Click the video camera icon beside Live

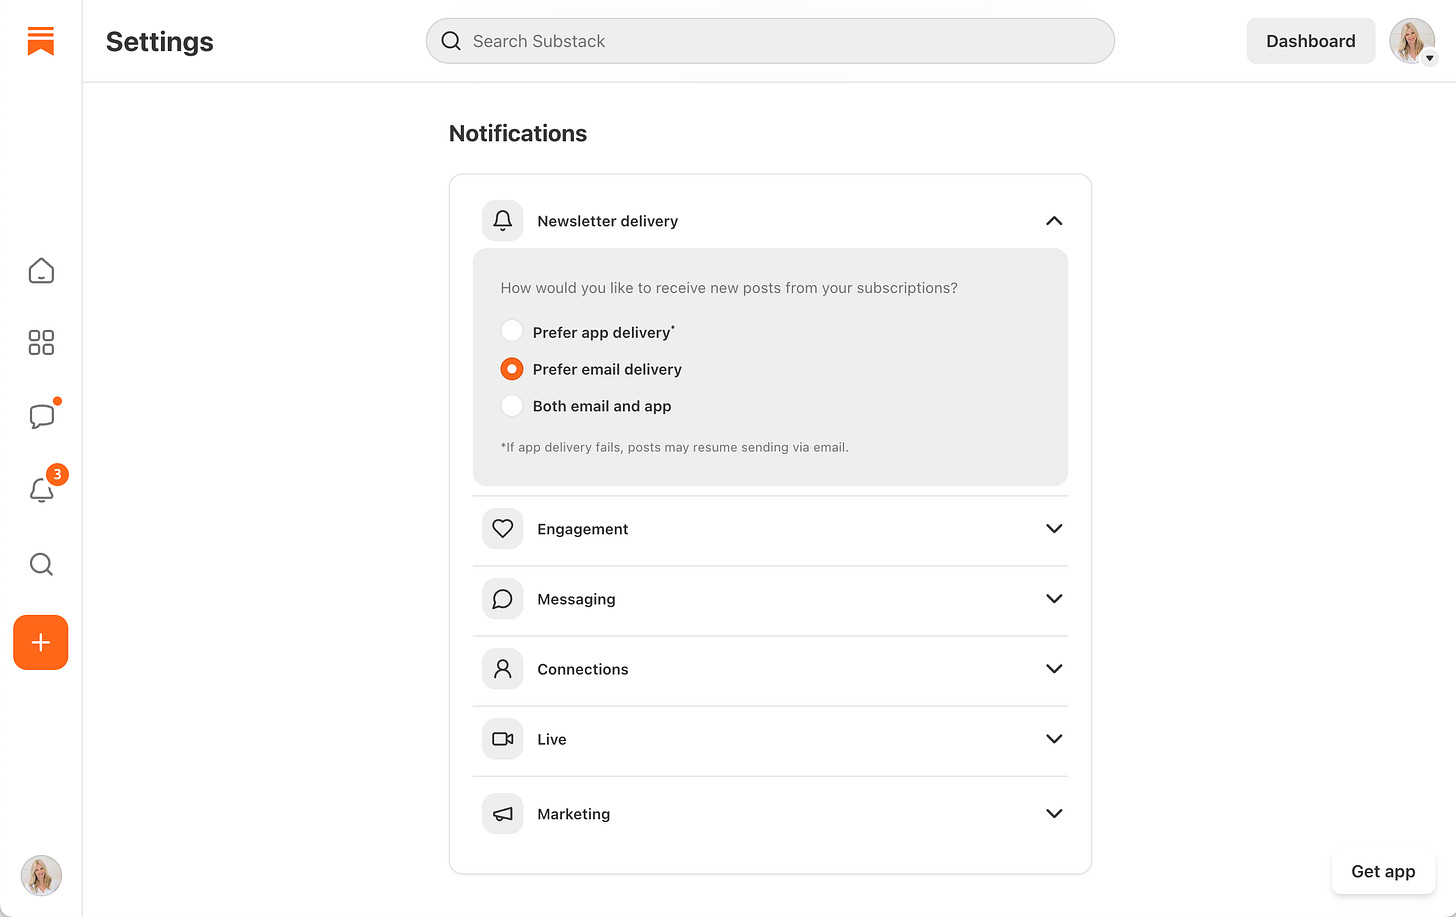click(503, 739)
